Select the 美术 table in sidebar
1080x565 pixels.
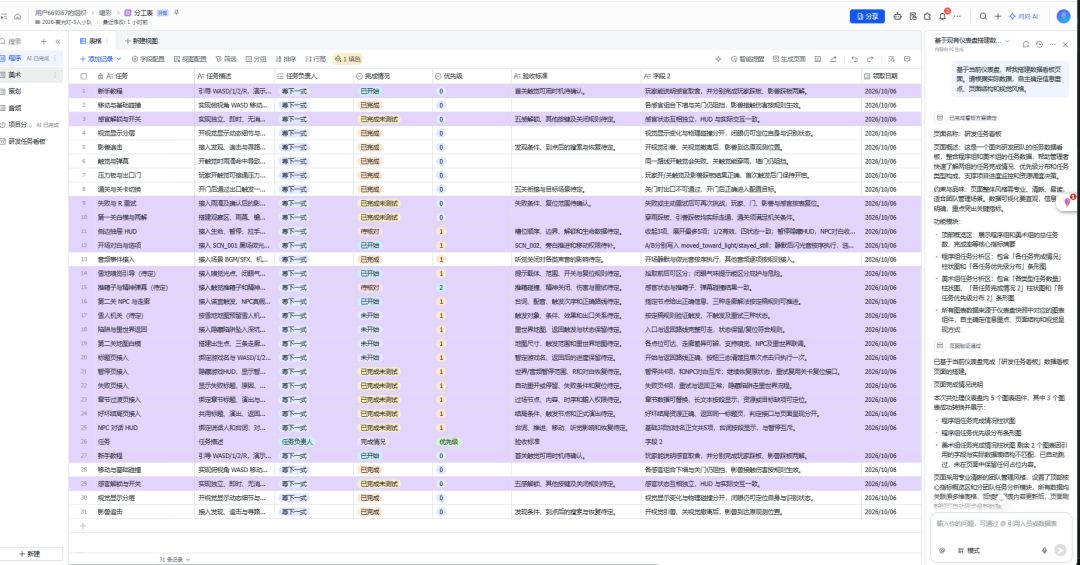31,74
